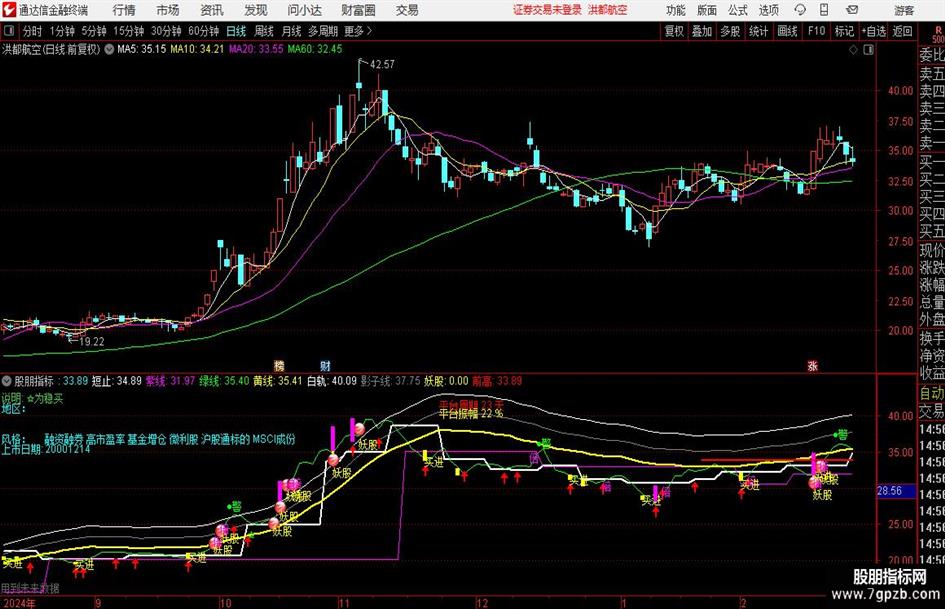The image size is (945, 609).
Task: Toggle the left sidebar panel icon
Action: 9,31
